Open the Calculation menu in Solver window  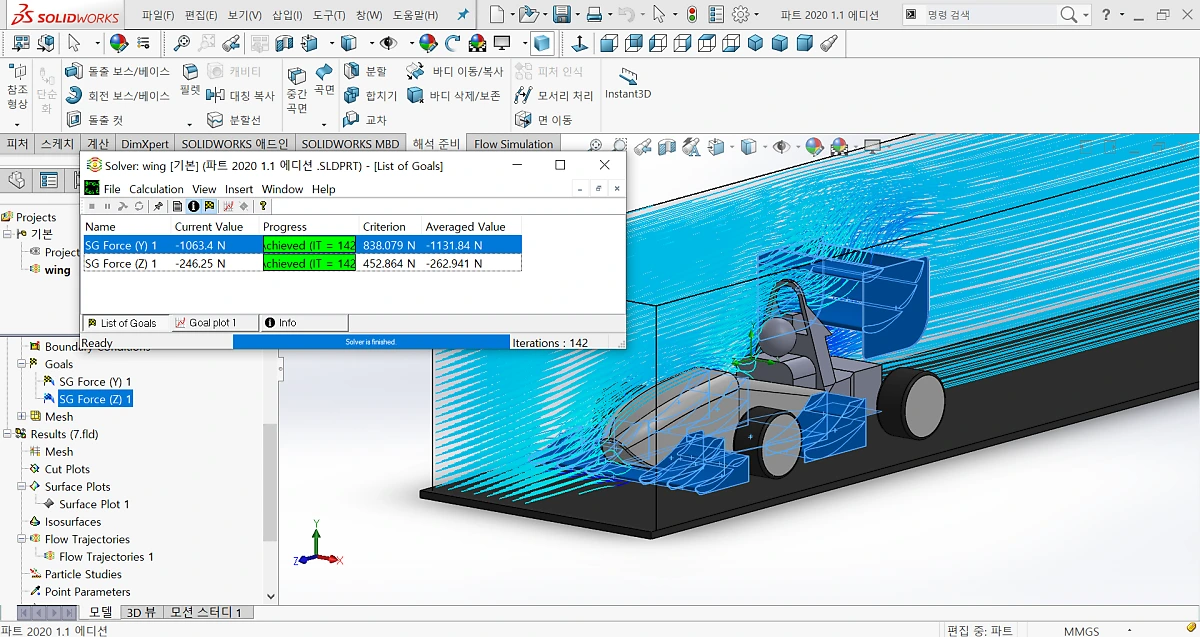pos(156,189)
